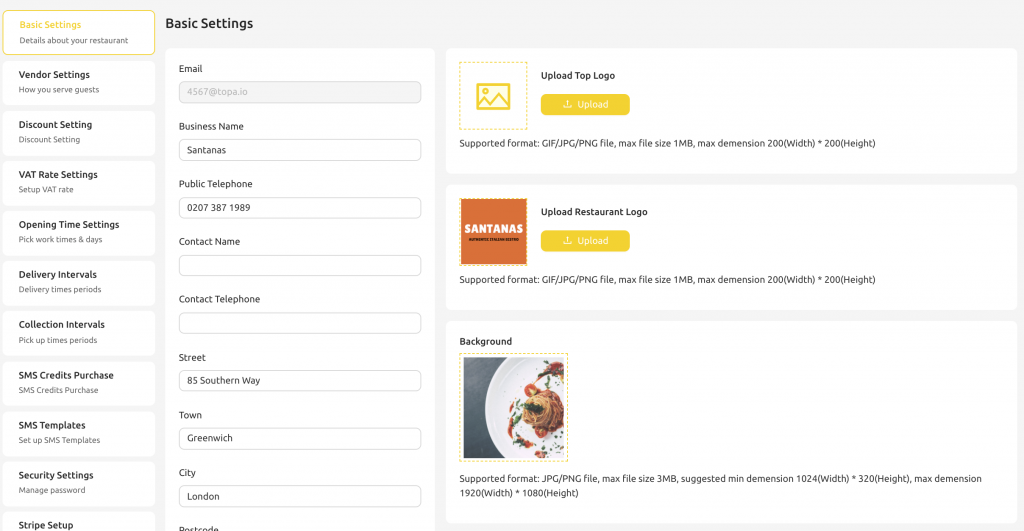Edit the Street field with 85 Southern Way
The image size is (1024, 531).
coord(300,381)
